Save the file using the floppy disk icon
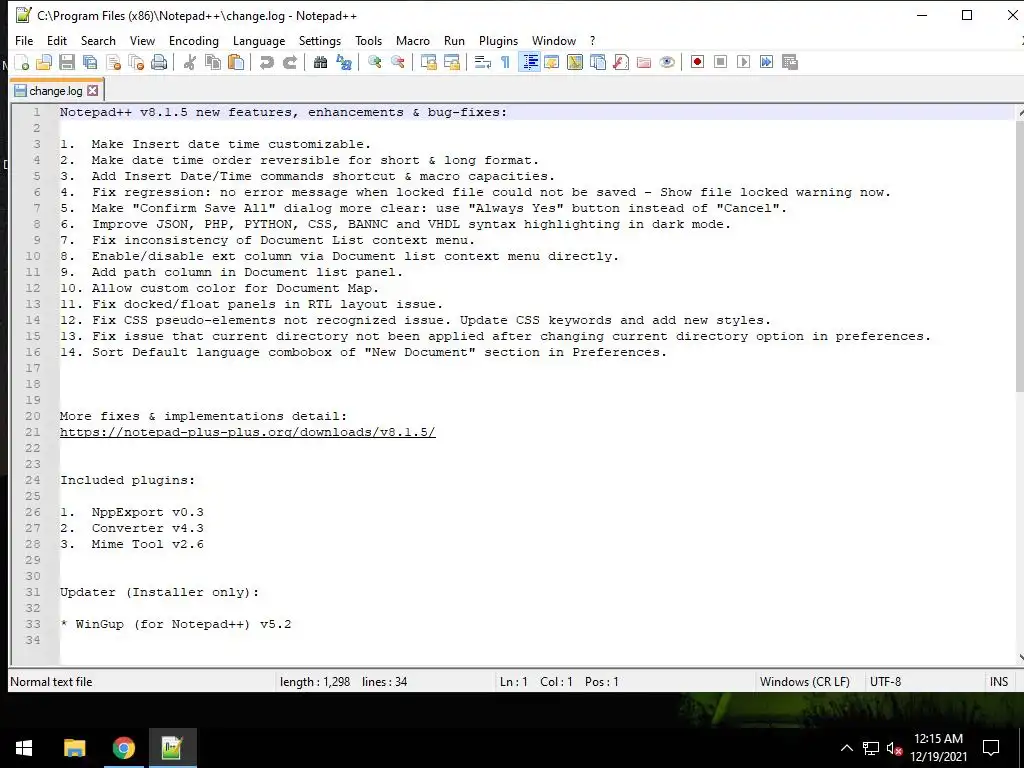 [67, 62]
